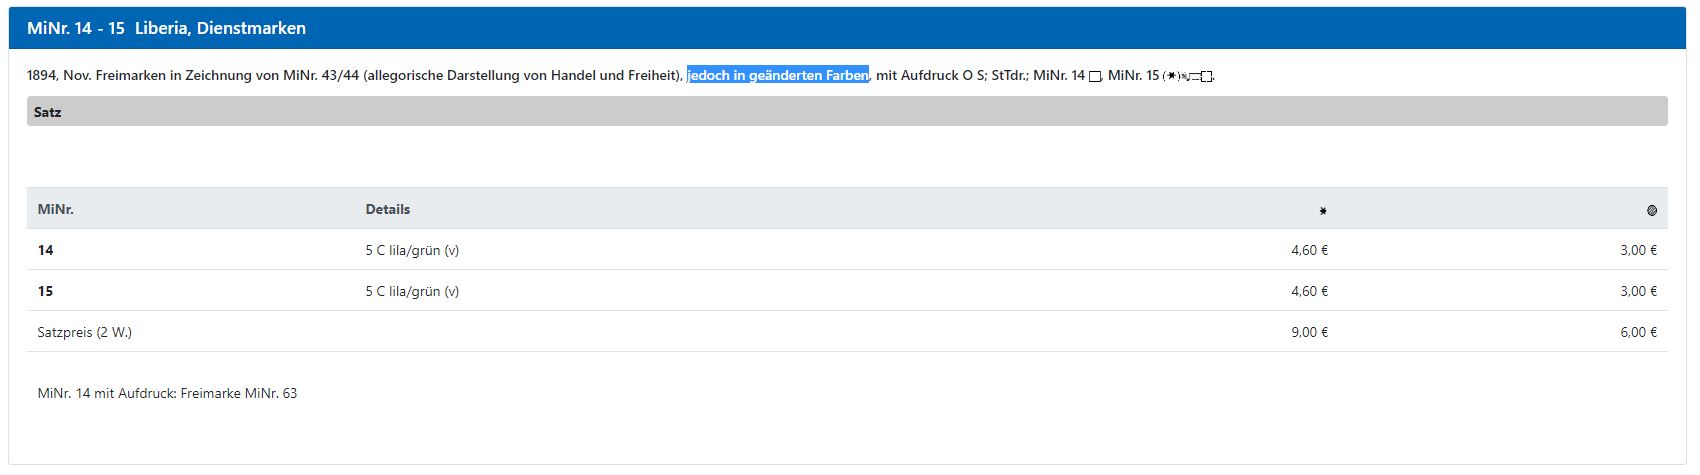Click the square symbol after "MiNr. 14" in description
This screenshot has height=475, width=1700.
click(1094, 76)
